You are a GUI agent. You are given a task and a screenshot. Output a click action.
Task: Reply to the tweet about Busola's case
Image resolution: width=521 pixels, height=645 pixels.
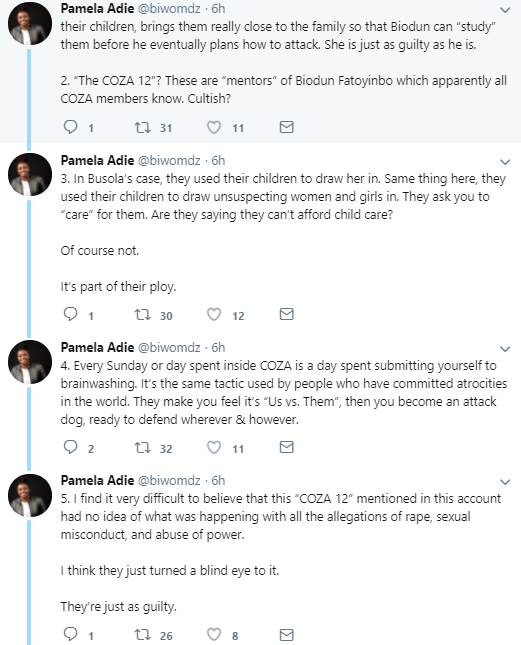pos(71,314)
